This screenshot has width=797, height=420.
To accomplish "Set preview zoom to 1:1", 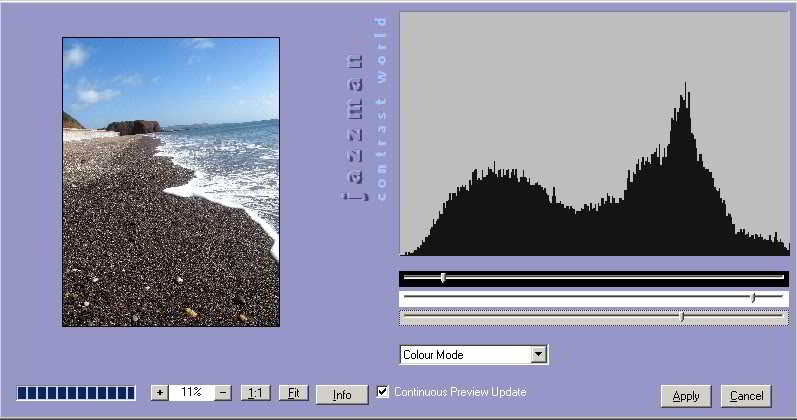I will [256, 393].
